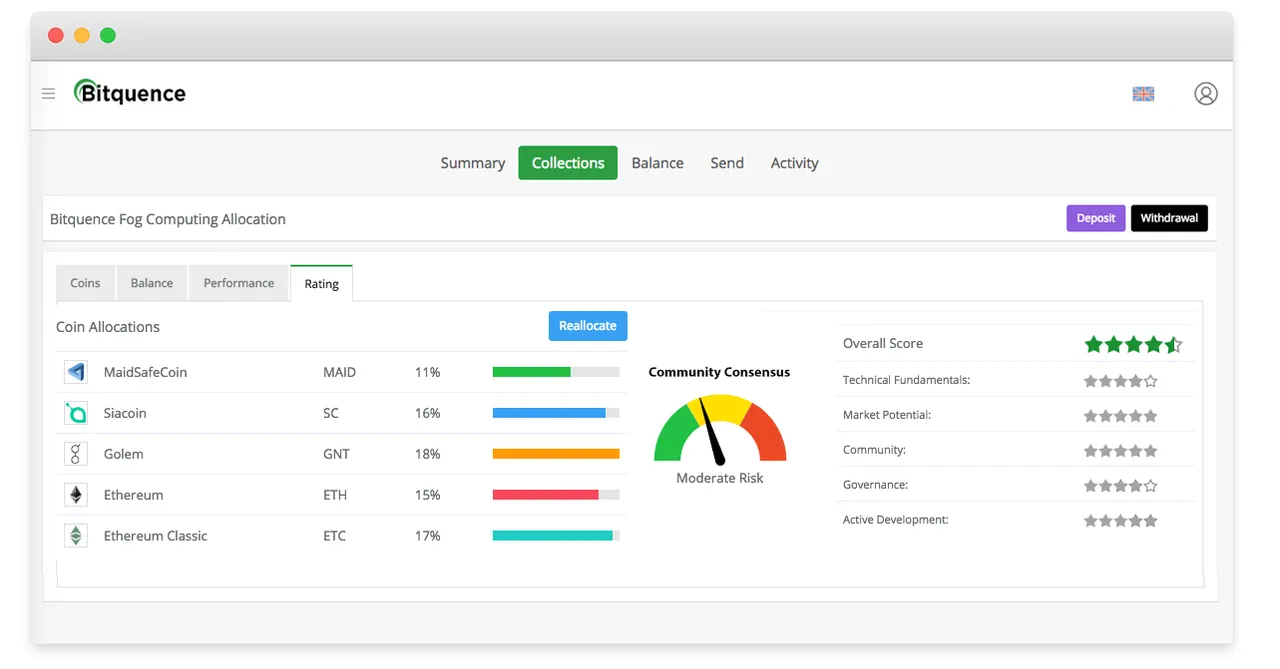Click the purple Deposit button
This screenshot has height=669, width=1280.
click(1096, 218)
